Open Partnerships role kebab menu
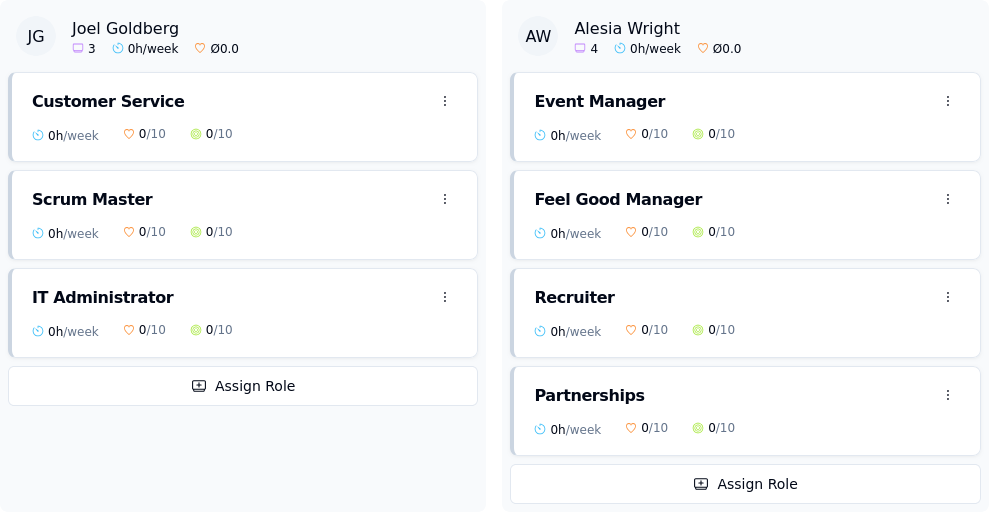The width and height of the screenshot is (989, 512). coord(948,395)
